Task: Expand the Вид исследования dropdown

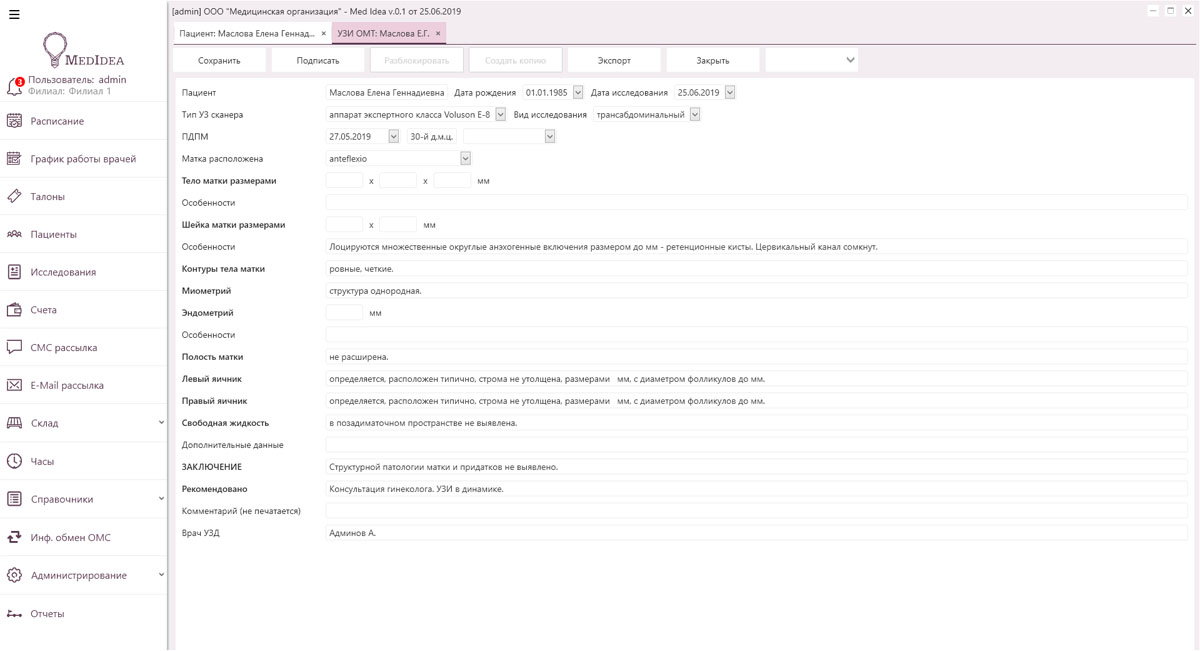Action: point(695,115)
